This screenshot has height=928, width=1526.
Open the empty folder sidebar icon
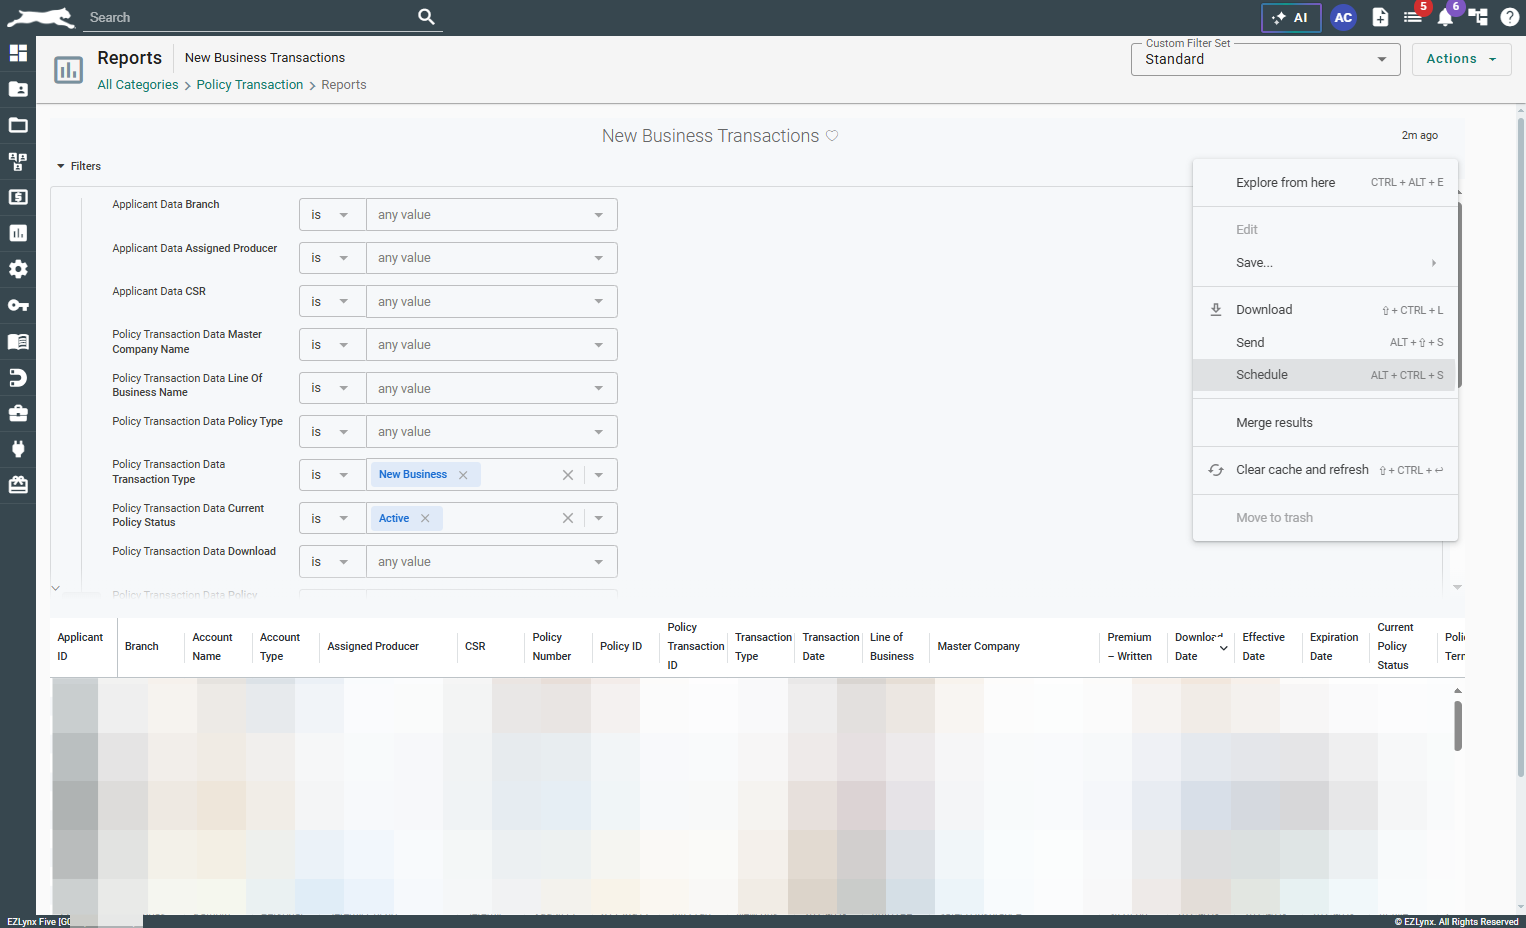(18, 125)
